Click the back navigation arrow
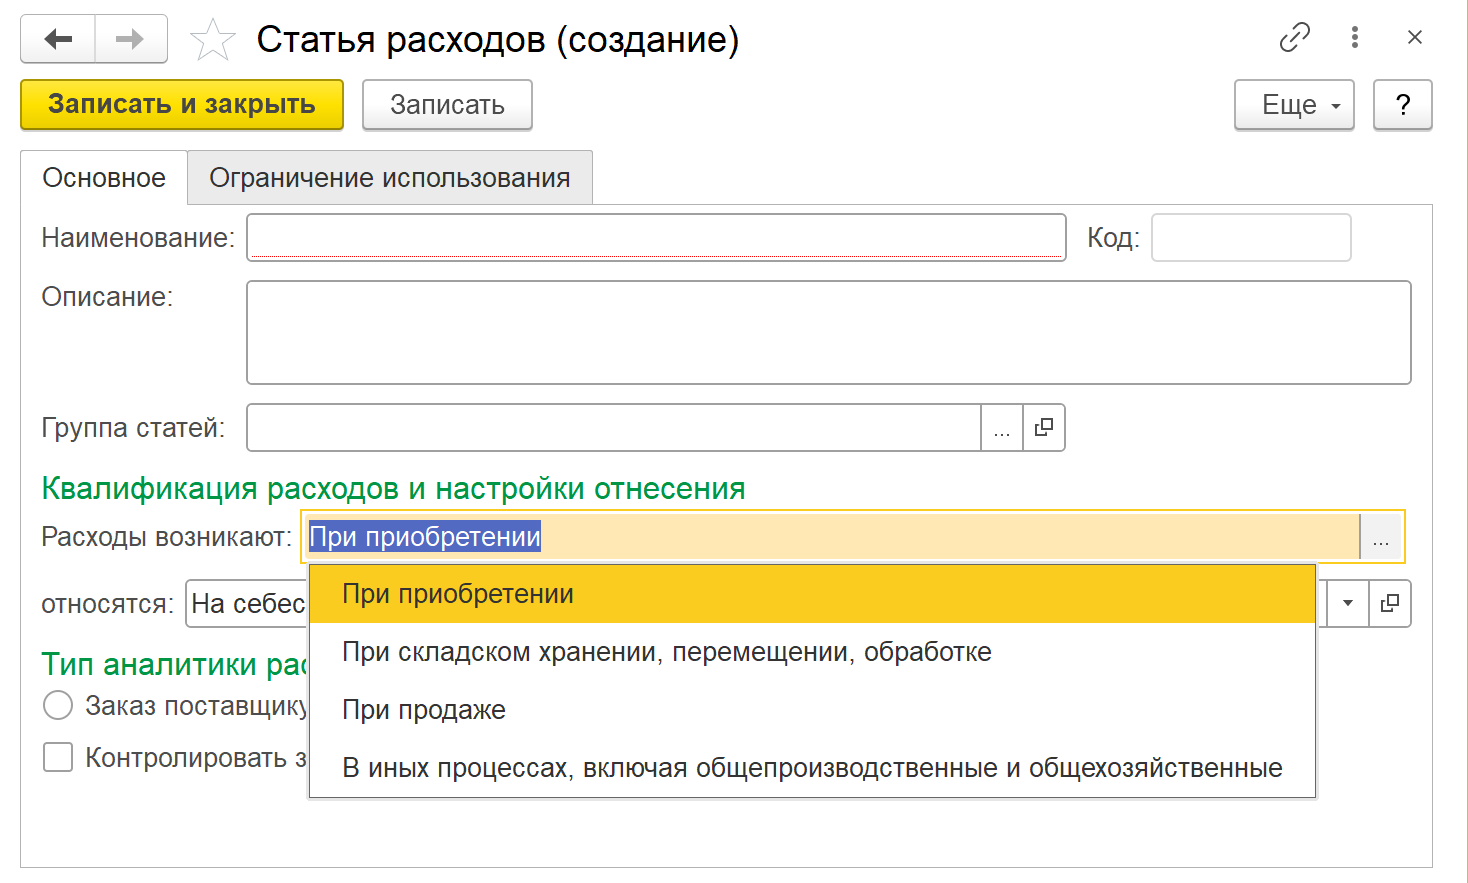The width and height of the screenshot is (1468, 883). 58,40
